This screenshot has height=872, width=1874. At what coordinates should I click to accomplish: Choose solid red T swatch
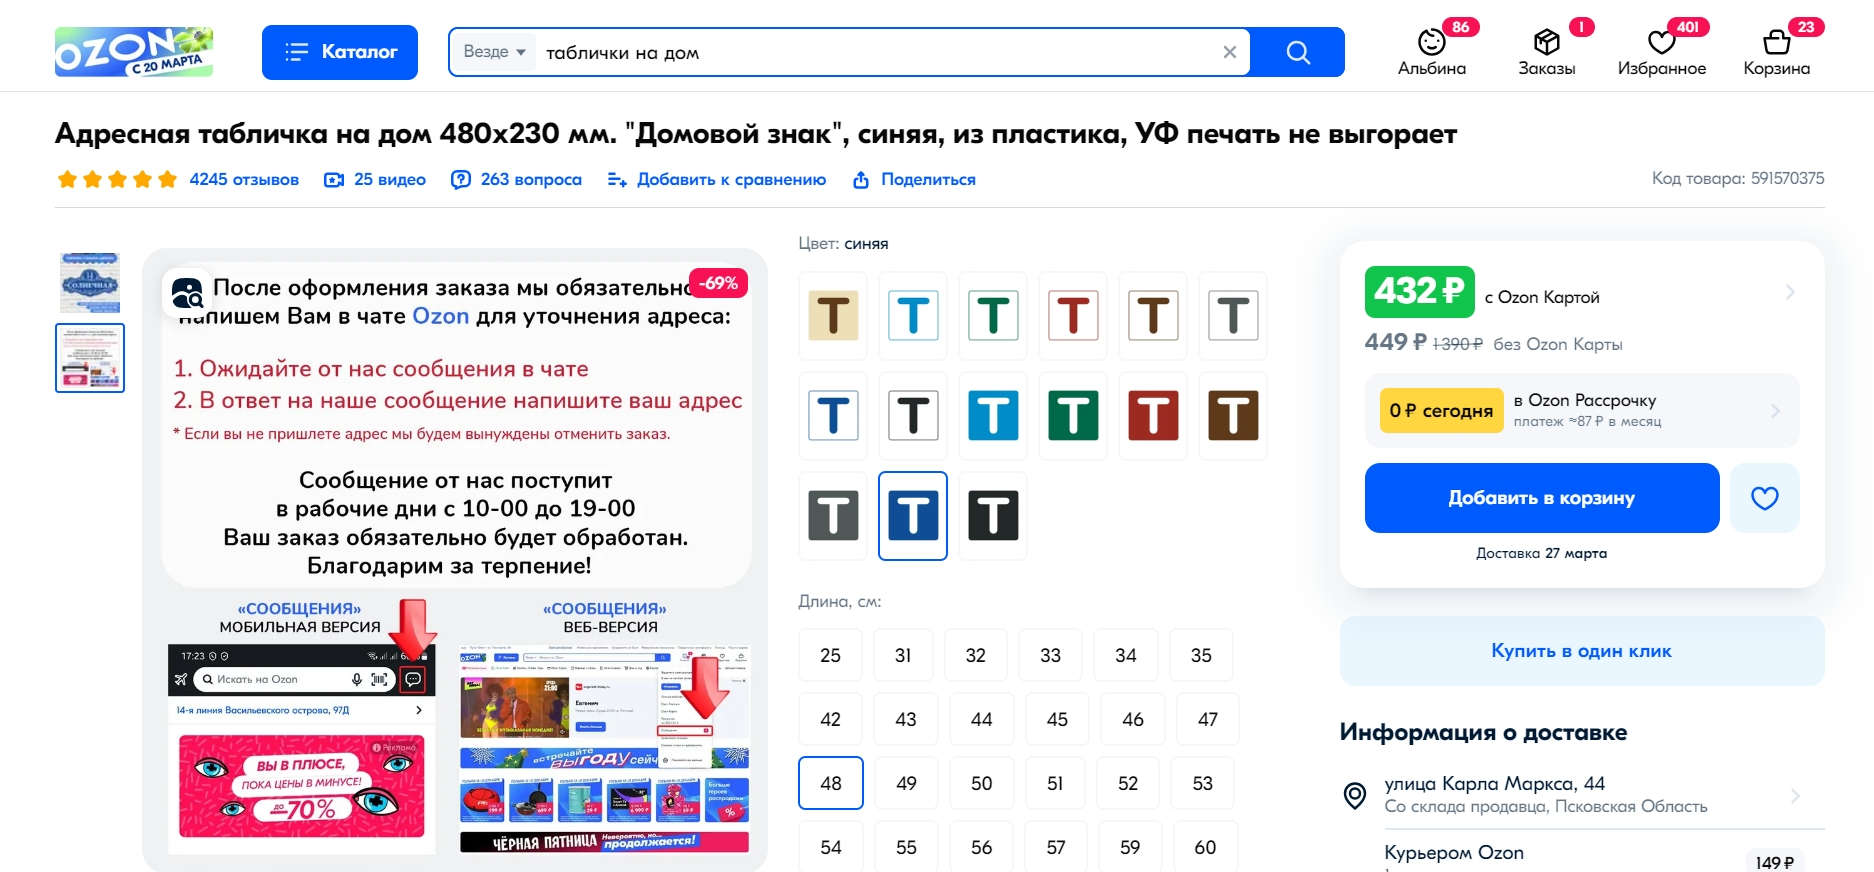click(1153, 416)
